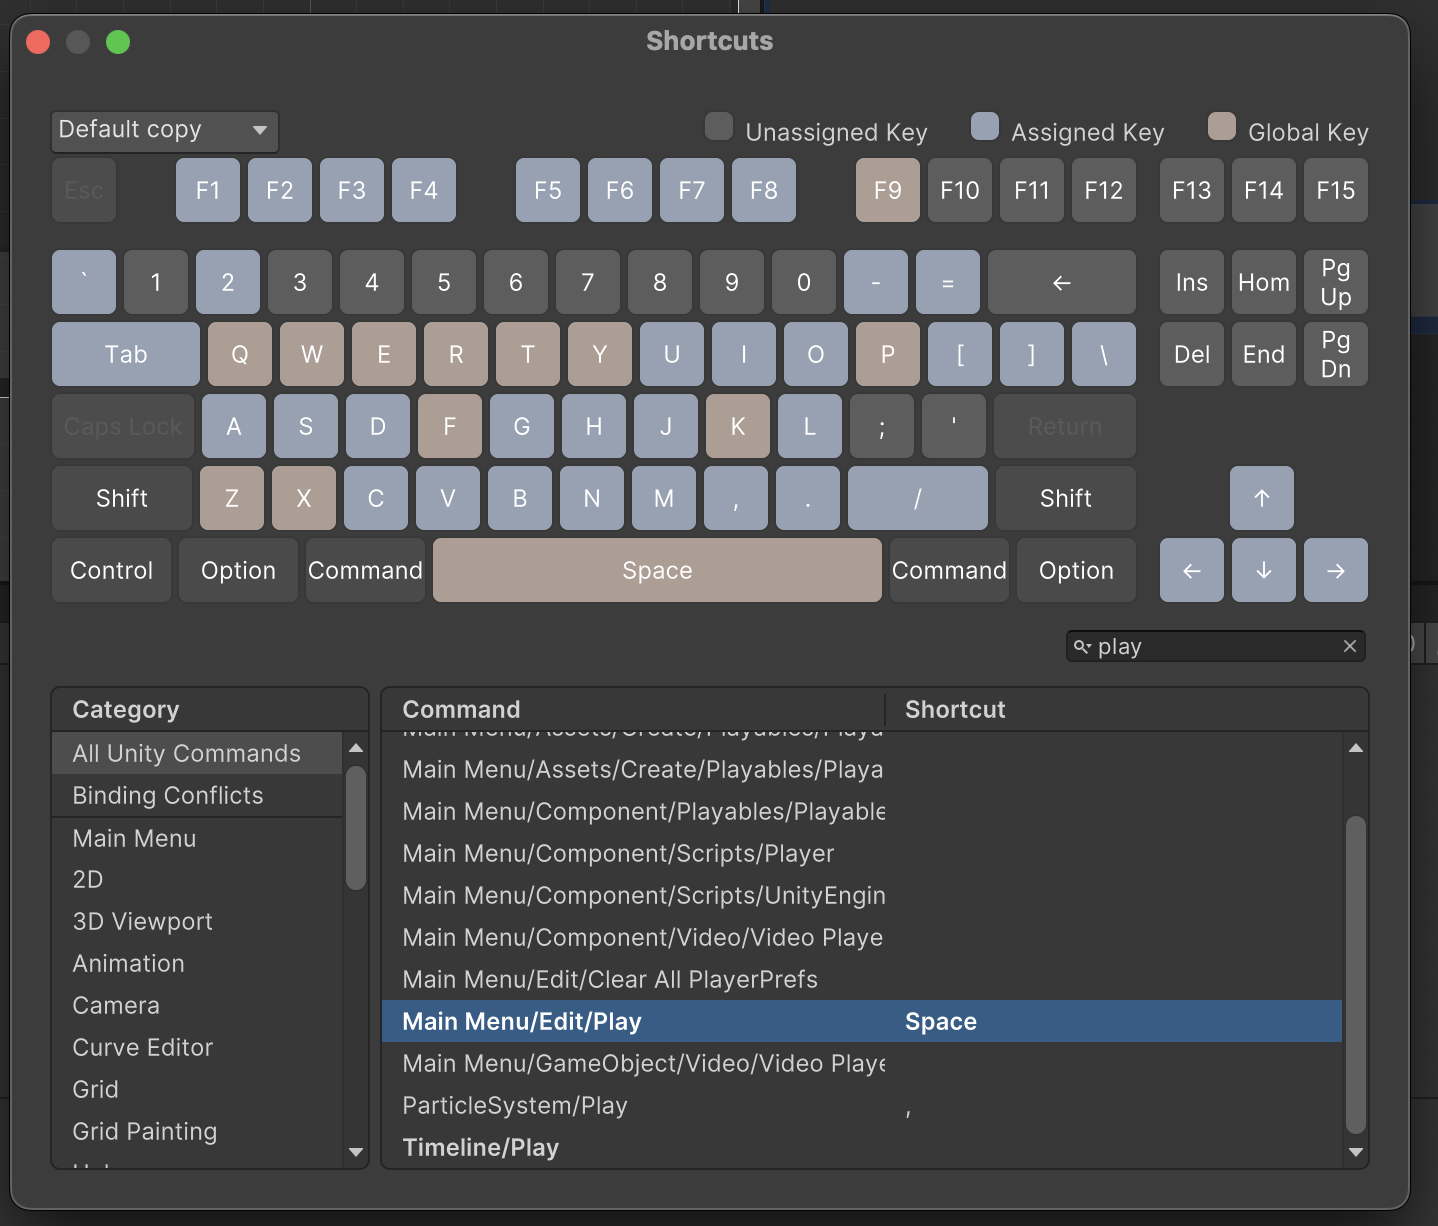The image size is (1438, 1226).
Task: Click the search field containing play
Action: tap(1215, 646)
